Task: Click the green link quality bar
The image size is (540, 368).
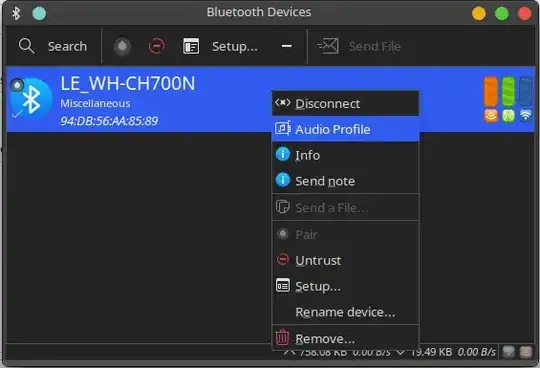Action: click(x=508, y=92)
